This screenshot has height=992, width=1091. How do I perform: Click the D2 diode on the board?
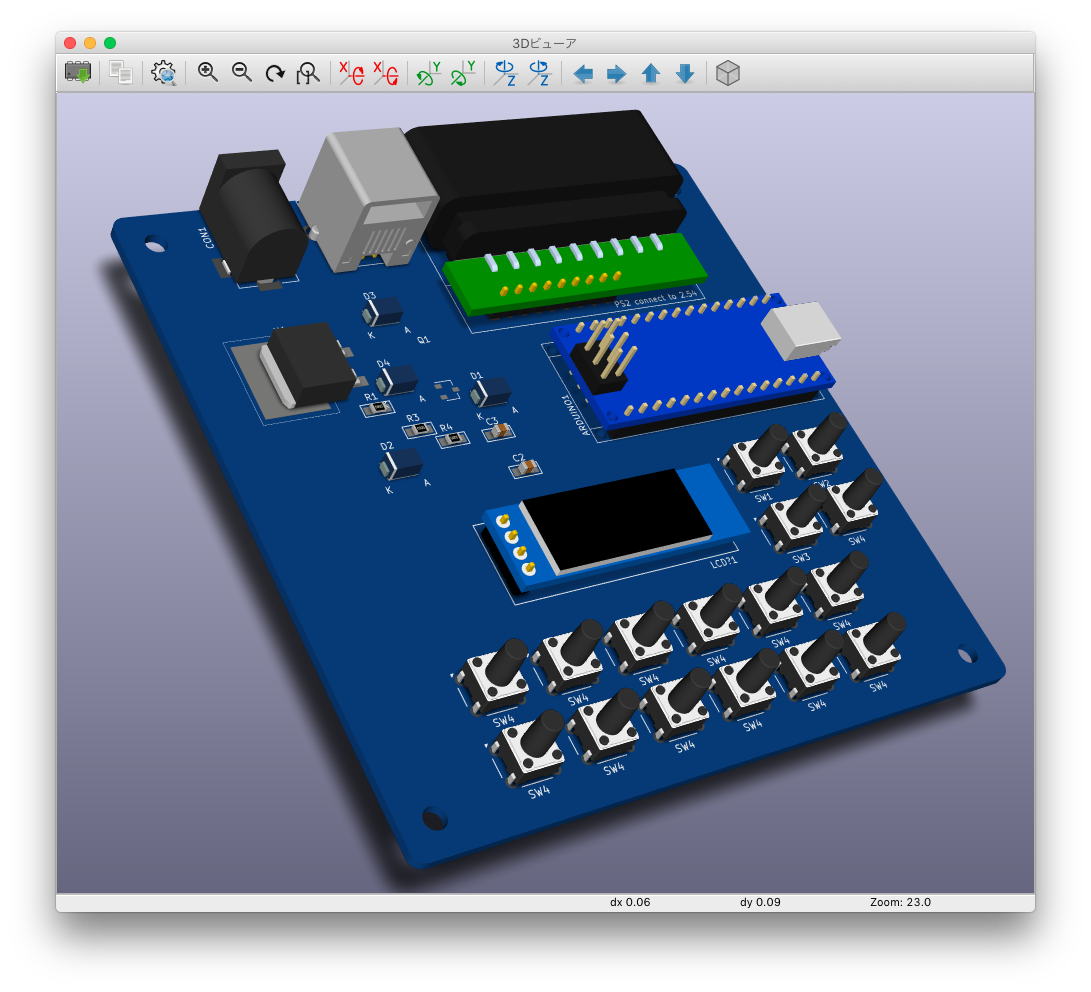pos(401,464)
